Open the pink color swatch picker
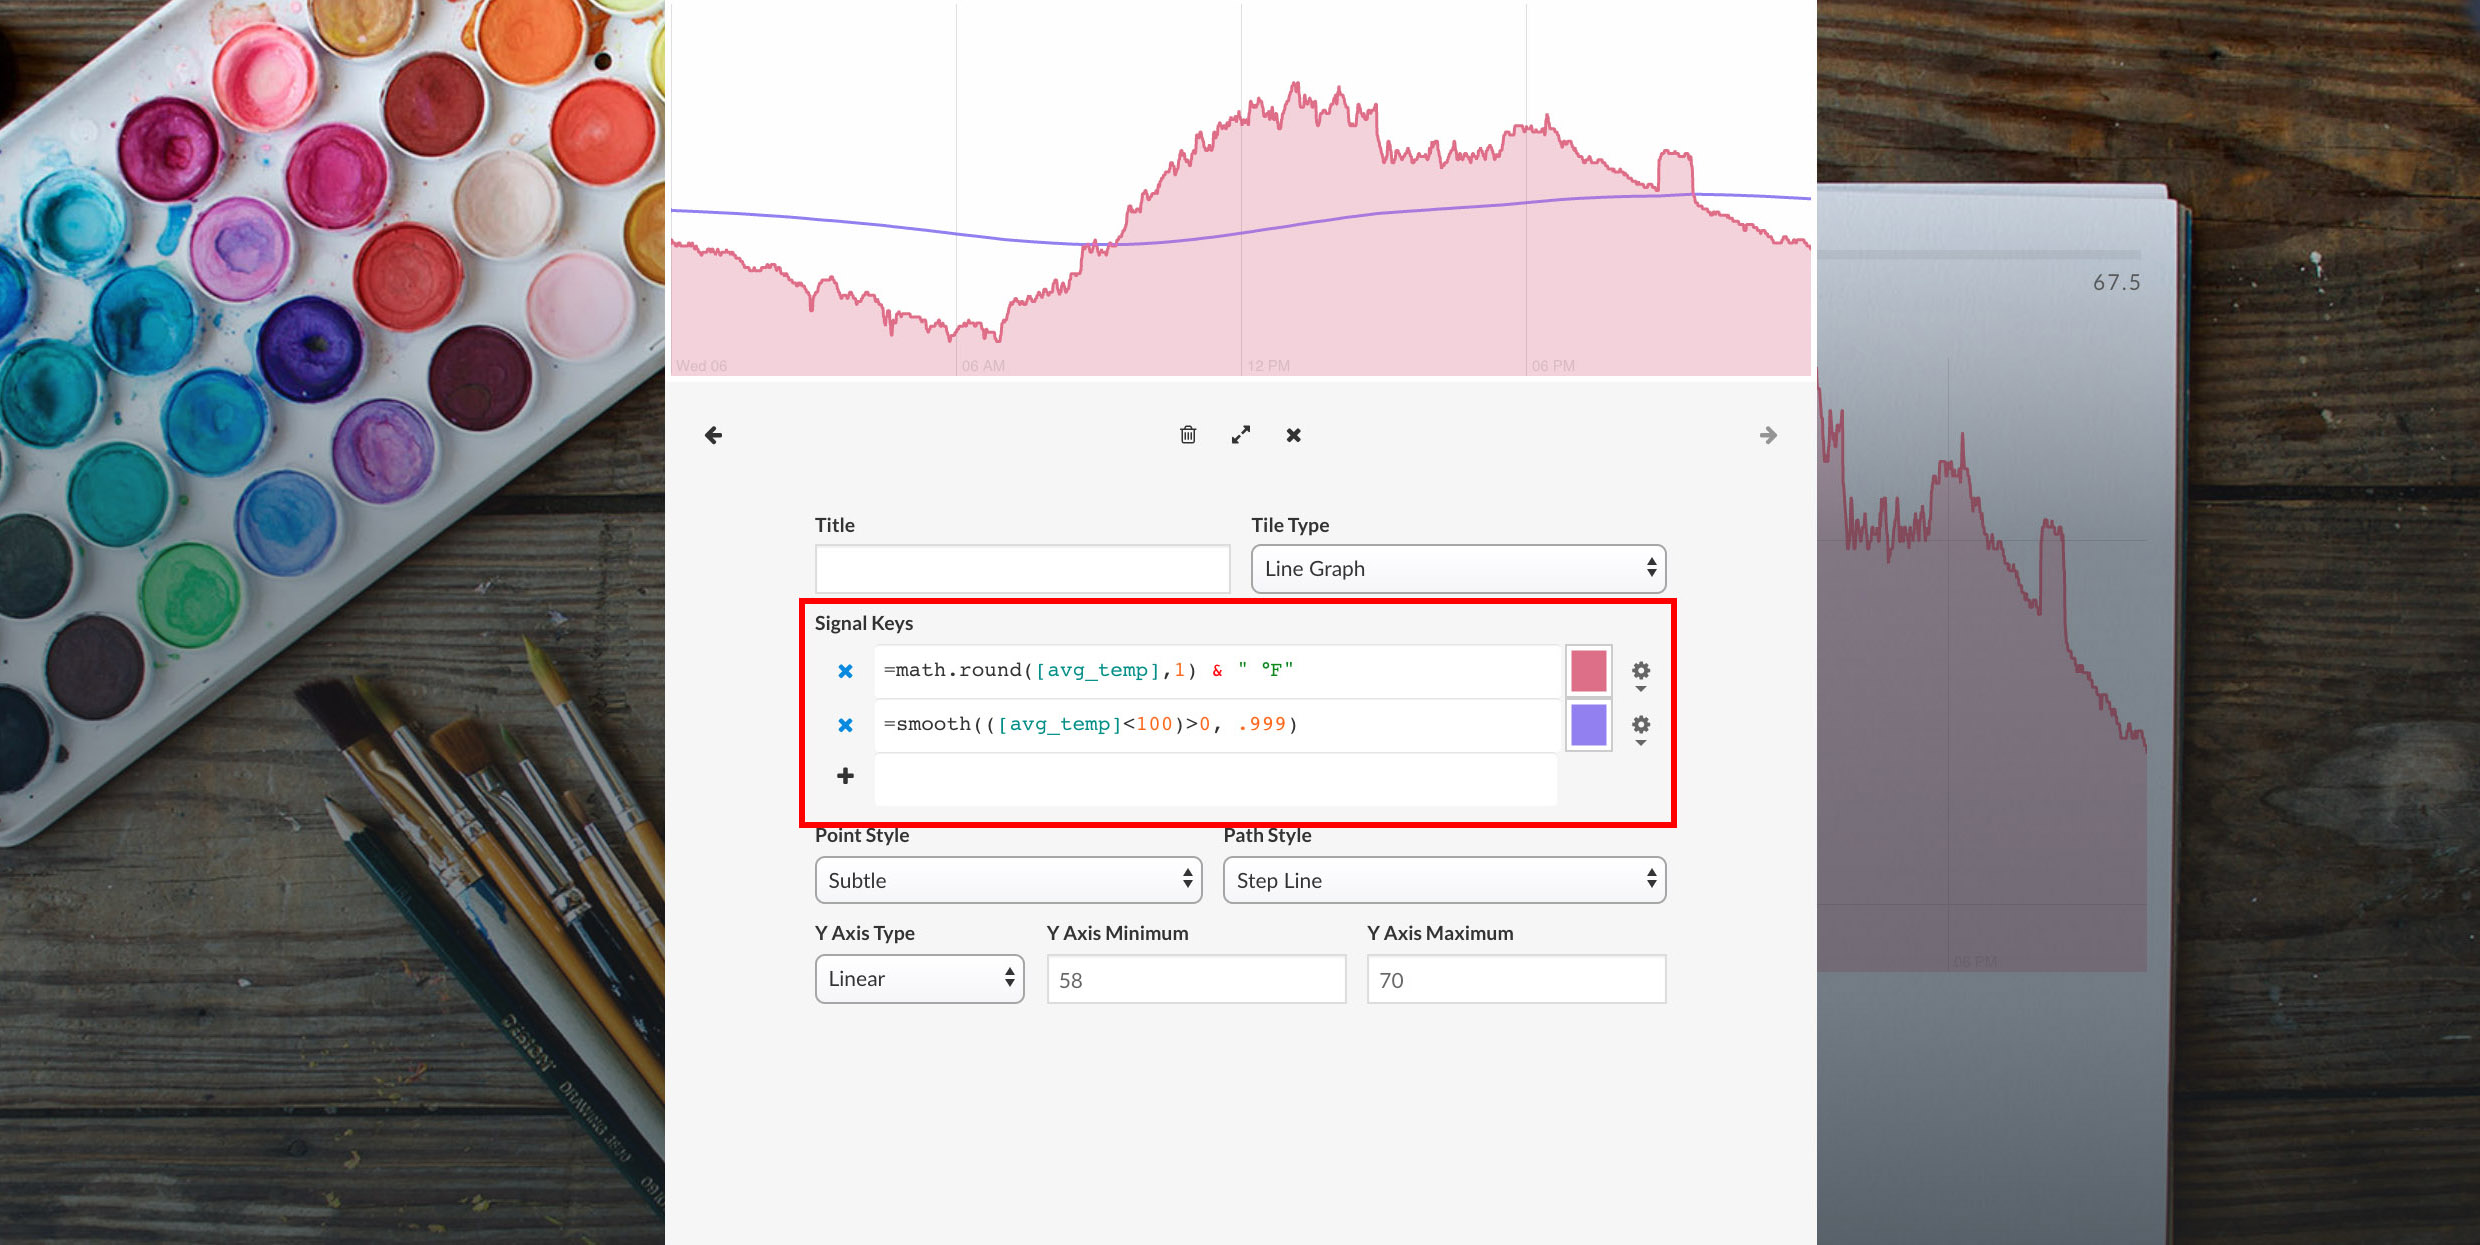 pos(1589,671)
